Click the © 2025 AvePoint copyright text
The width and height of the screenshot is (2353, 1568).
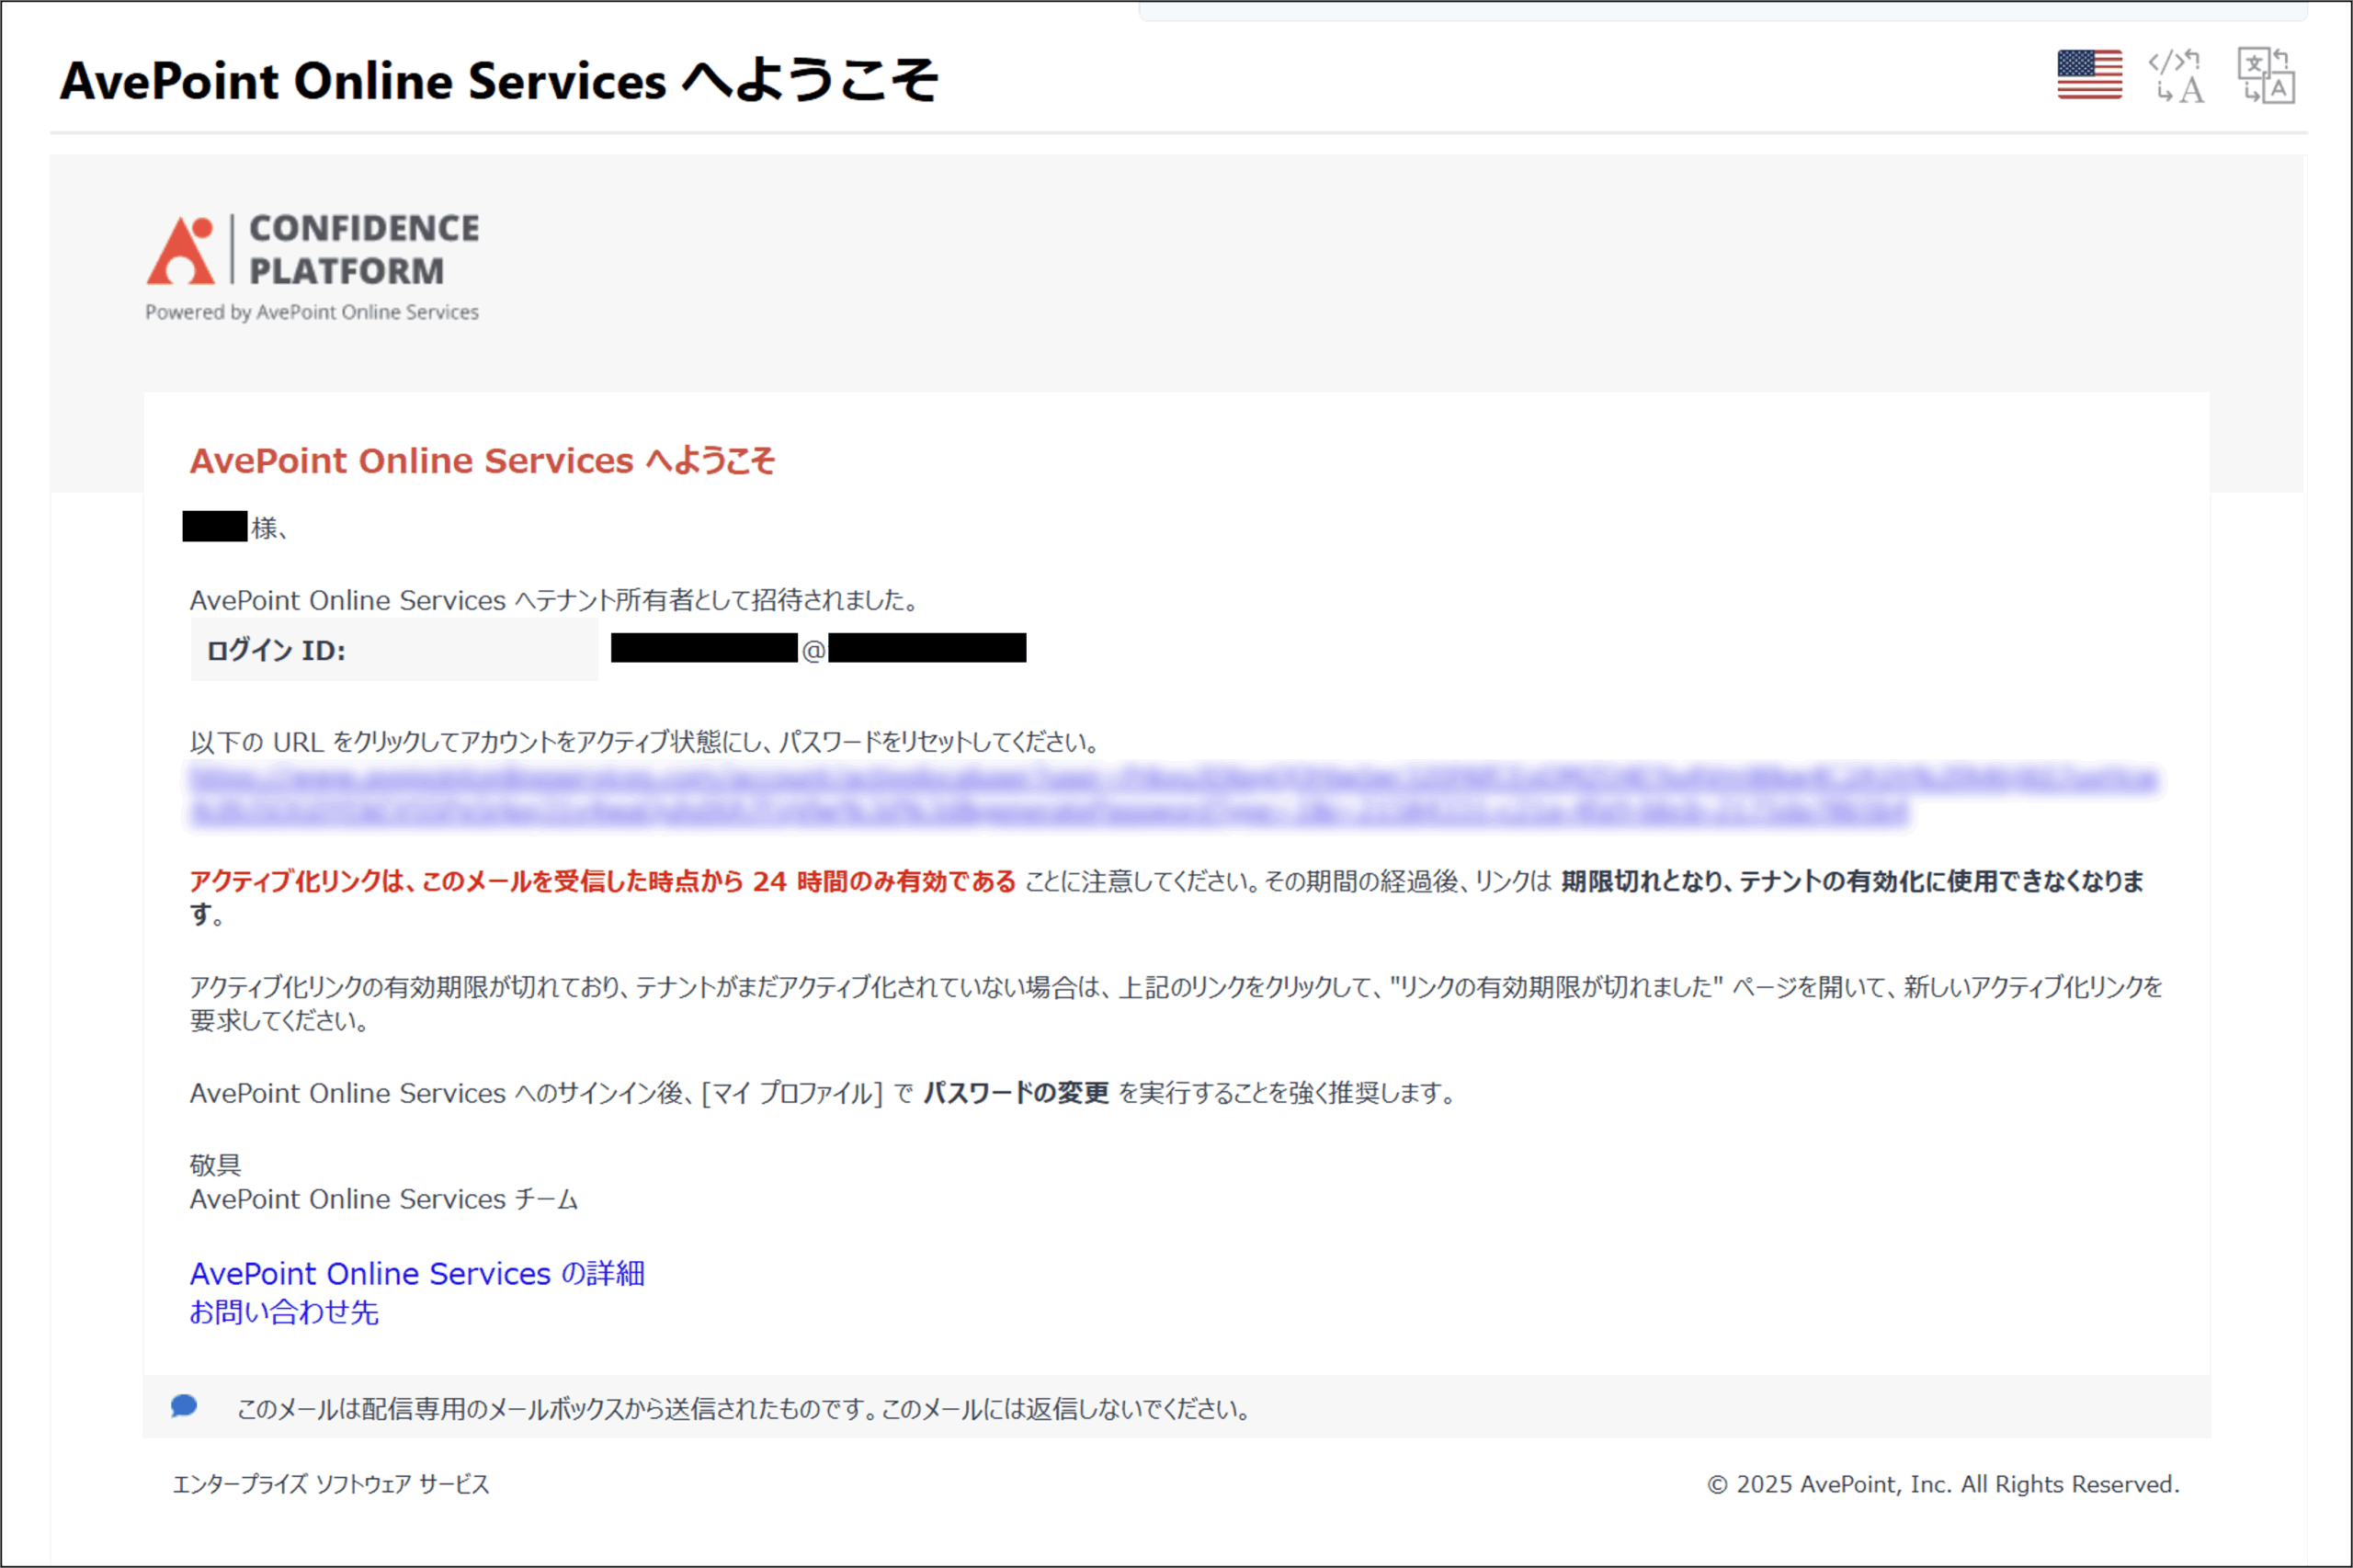tap(1942, 1484)
